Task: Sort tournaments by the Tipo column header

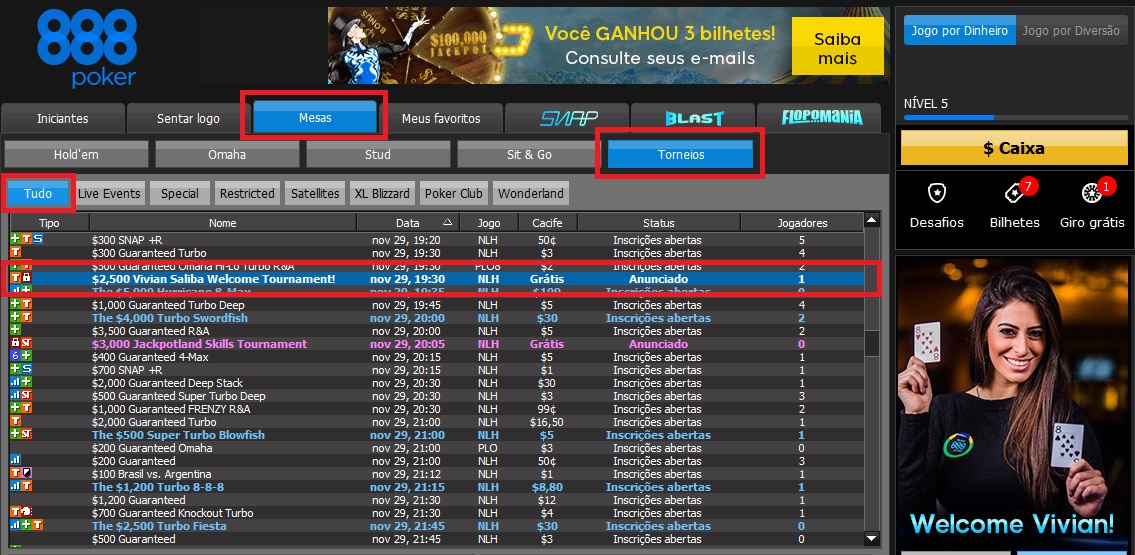Action: point(49,223)
